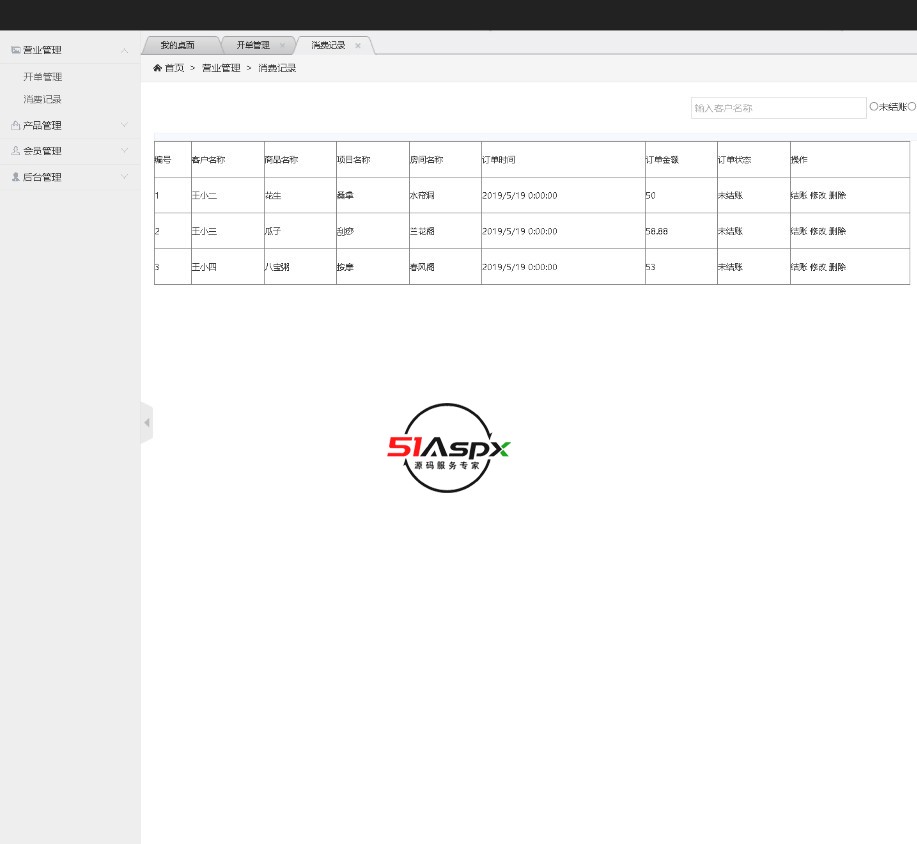Viewport: 917px width, 844px height.
Task: Open the 后台管理 sidebar menu label
Action: pos(42,177)
